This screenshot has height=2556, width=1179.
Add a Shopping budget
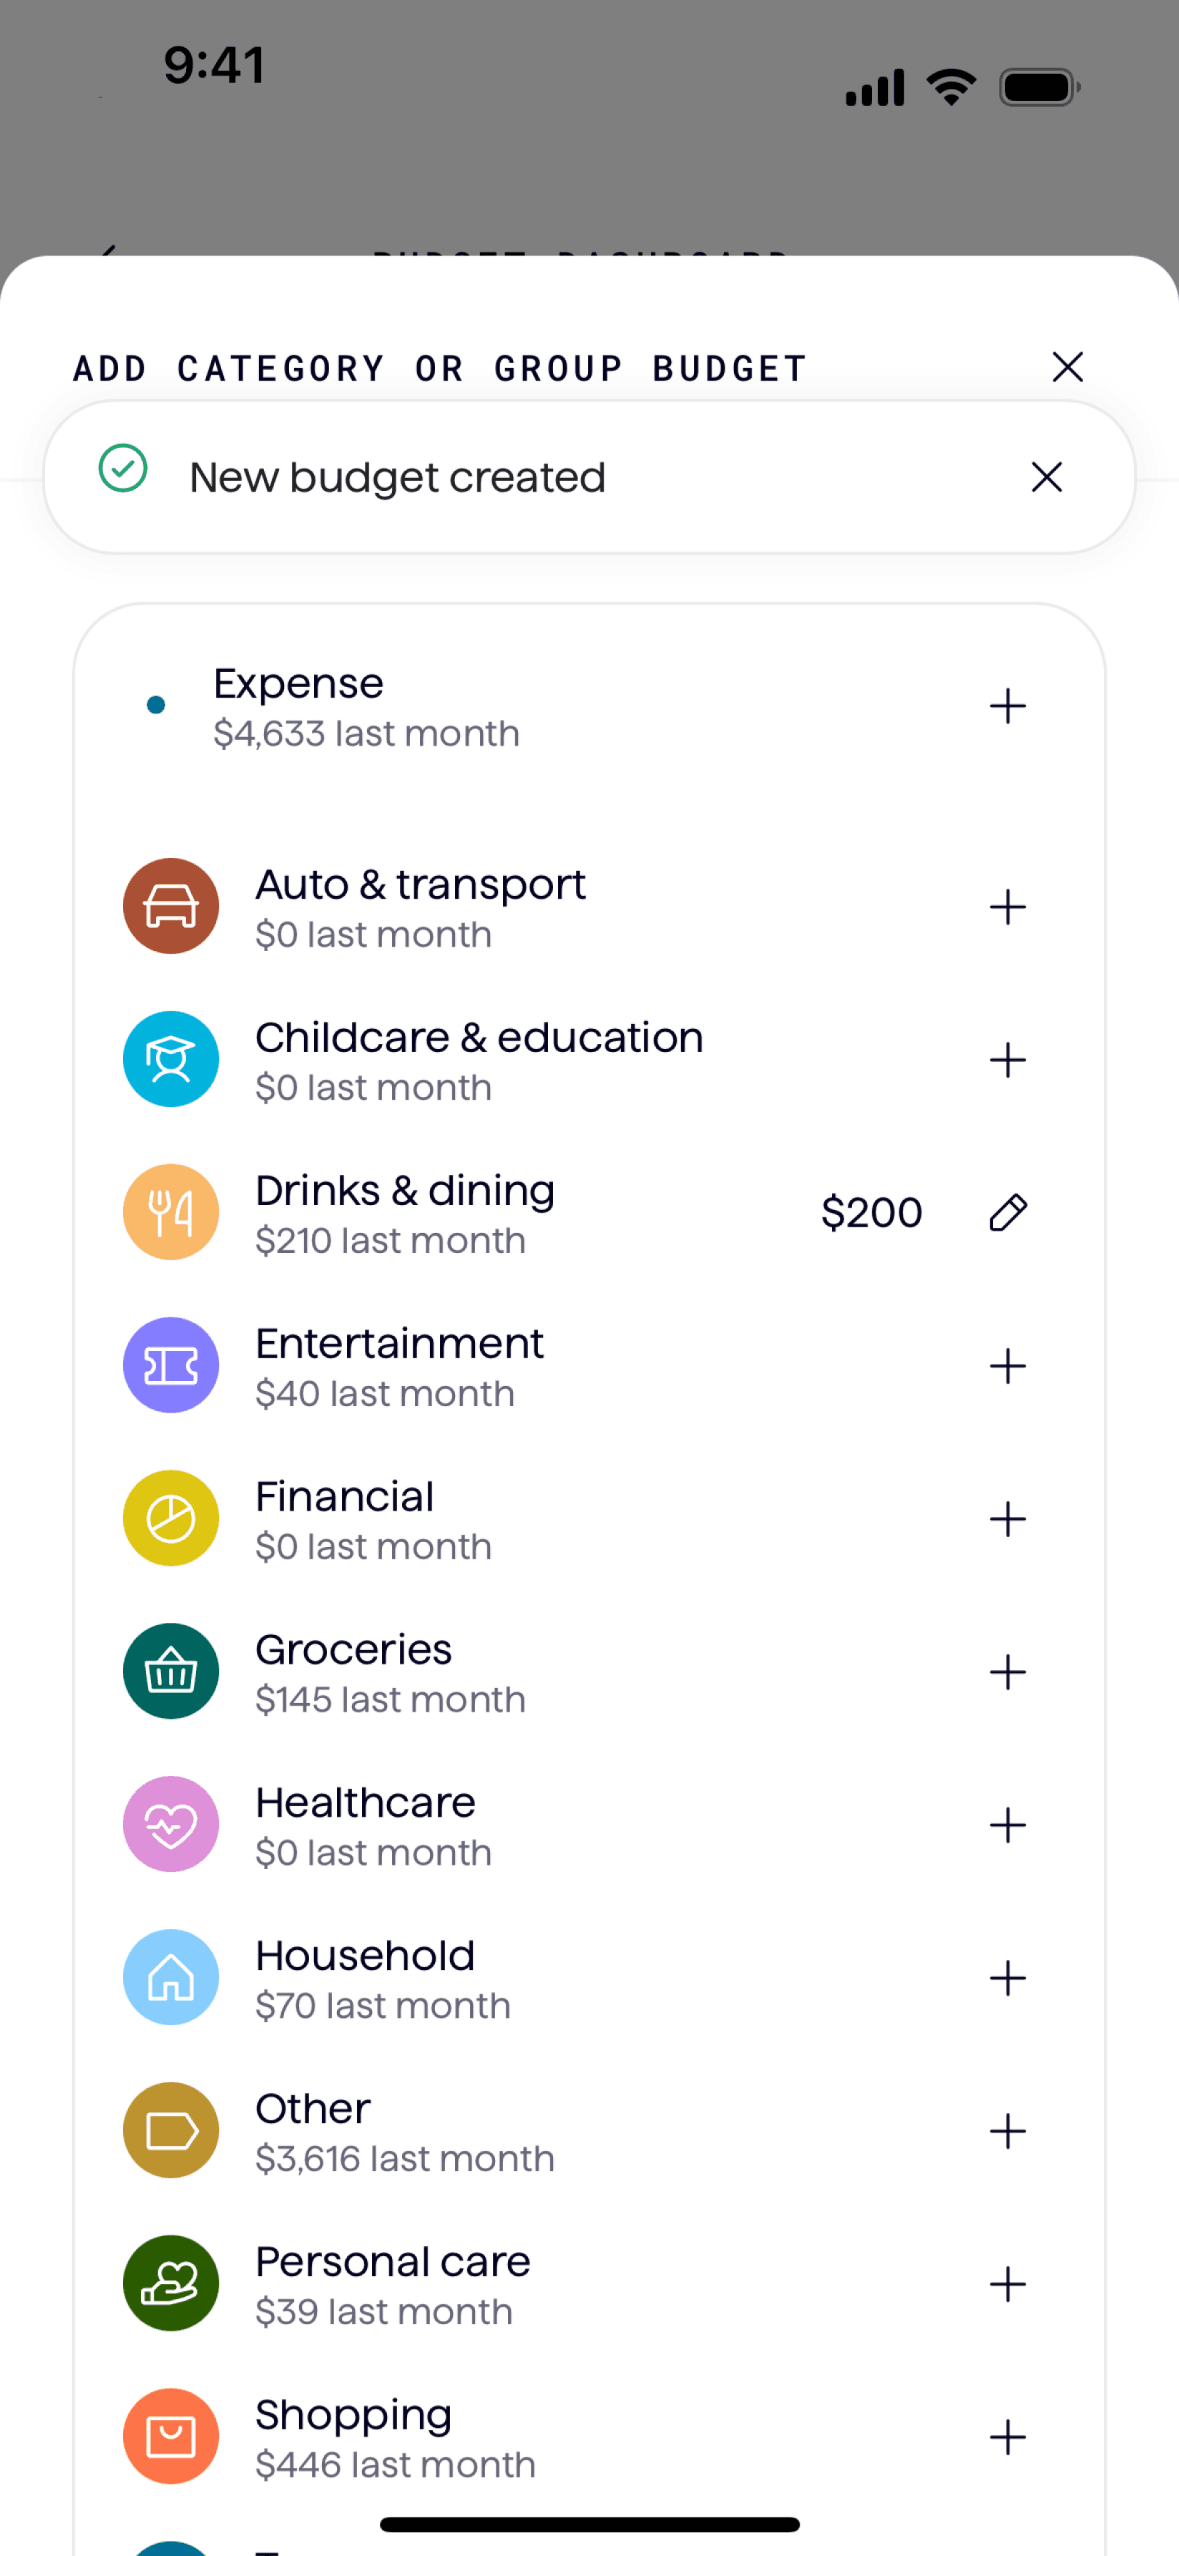point(1007,2437)
